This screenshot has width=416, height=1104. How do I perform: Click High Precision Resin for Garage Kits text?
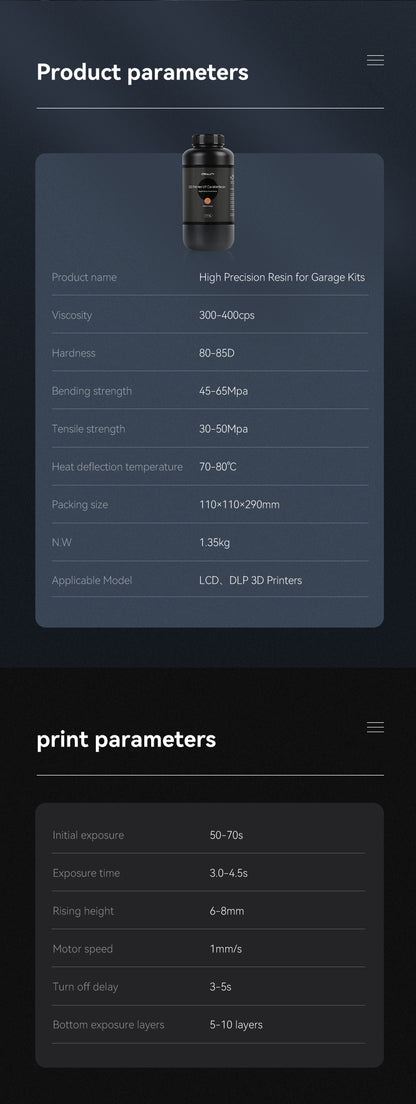pos(282,277)
